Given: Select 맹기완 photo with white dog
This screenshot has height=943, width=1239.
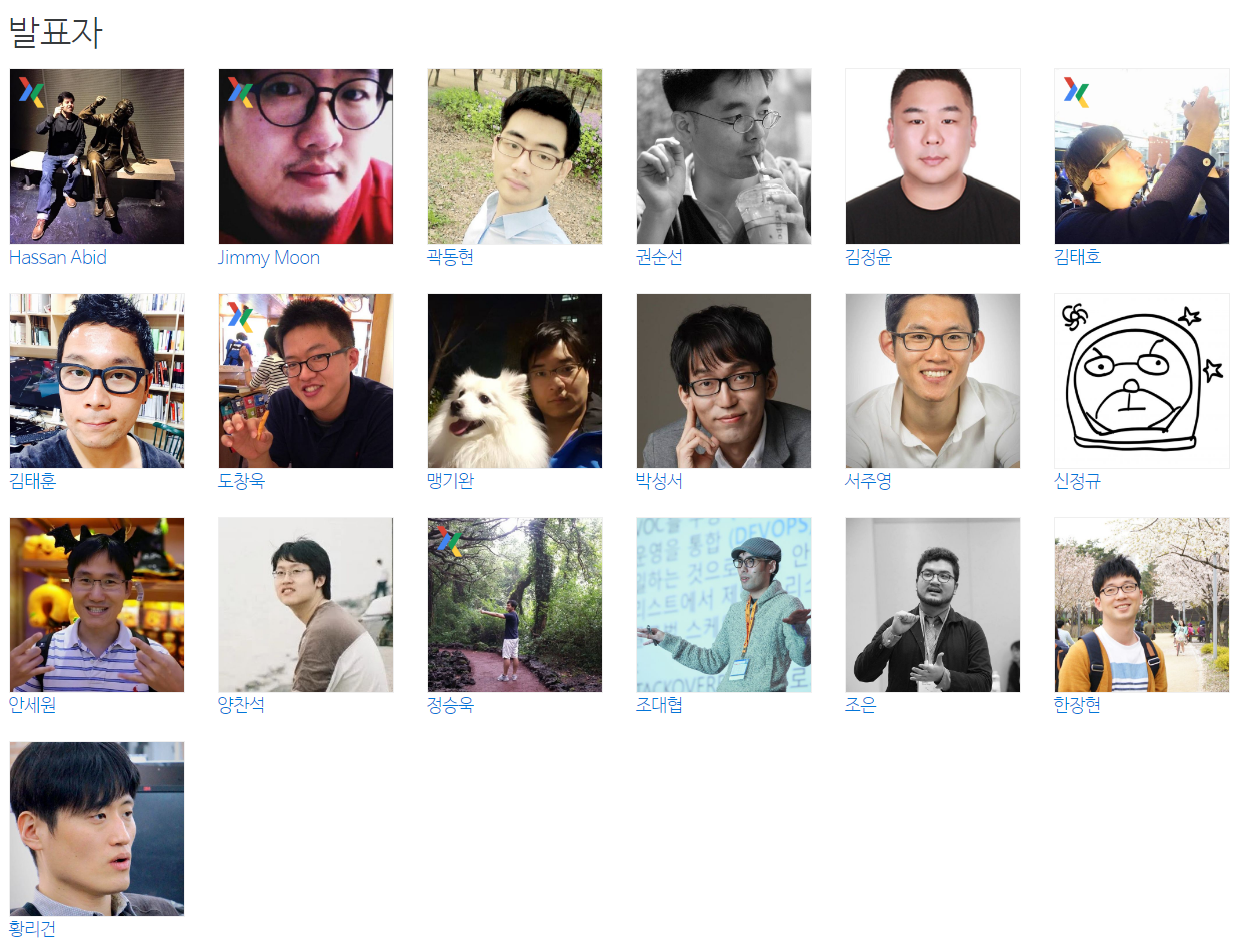Looking at the screenshot, I should [515, 381].
